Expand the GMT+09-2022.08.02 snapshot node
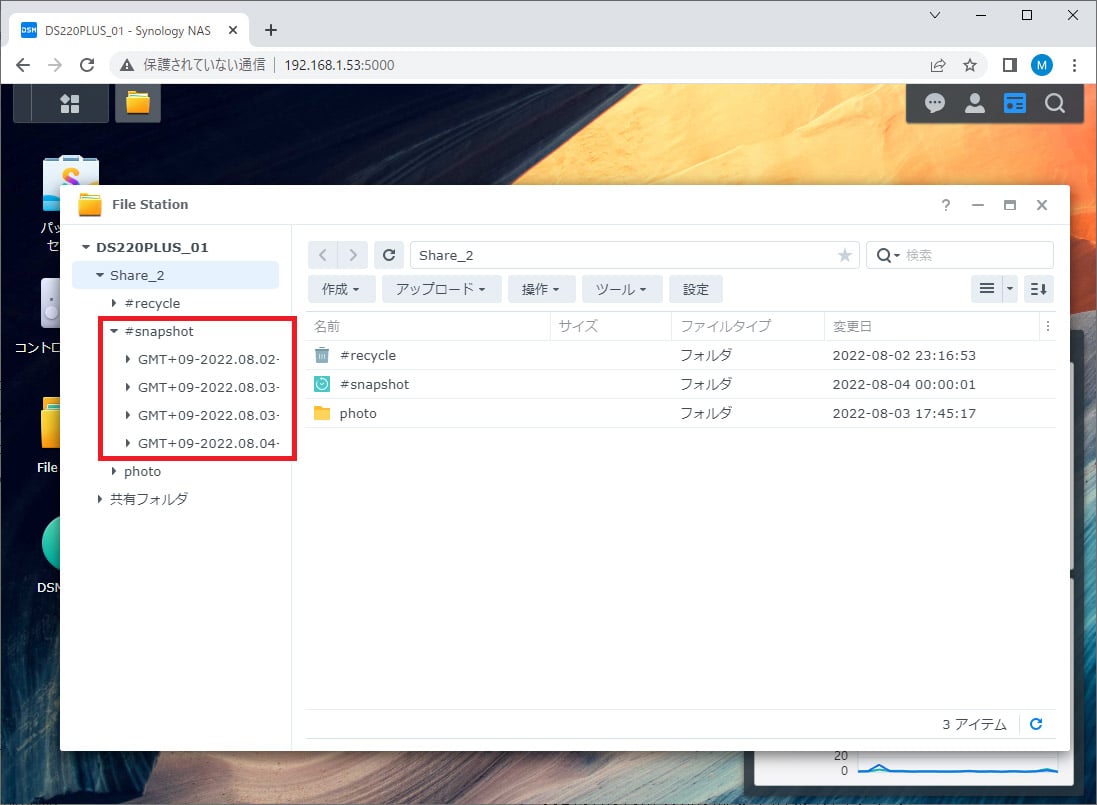Screen dimensions: 1097x805 click(x=128, y=359)
